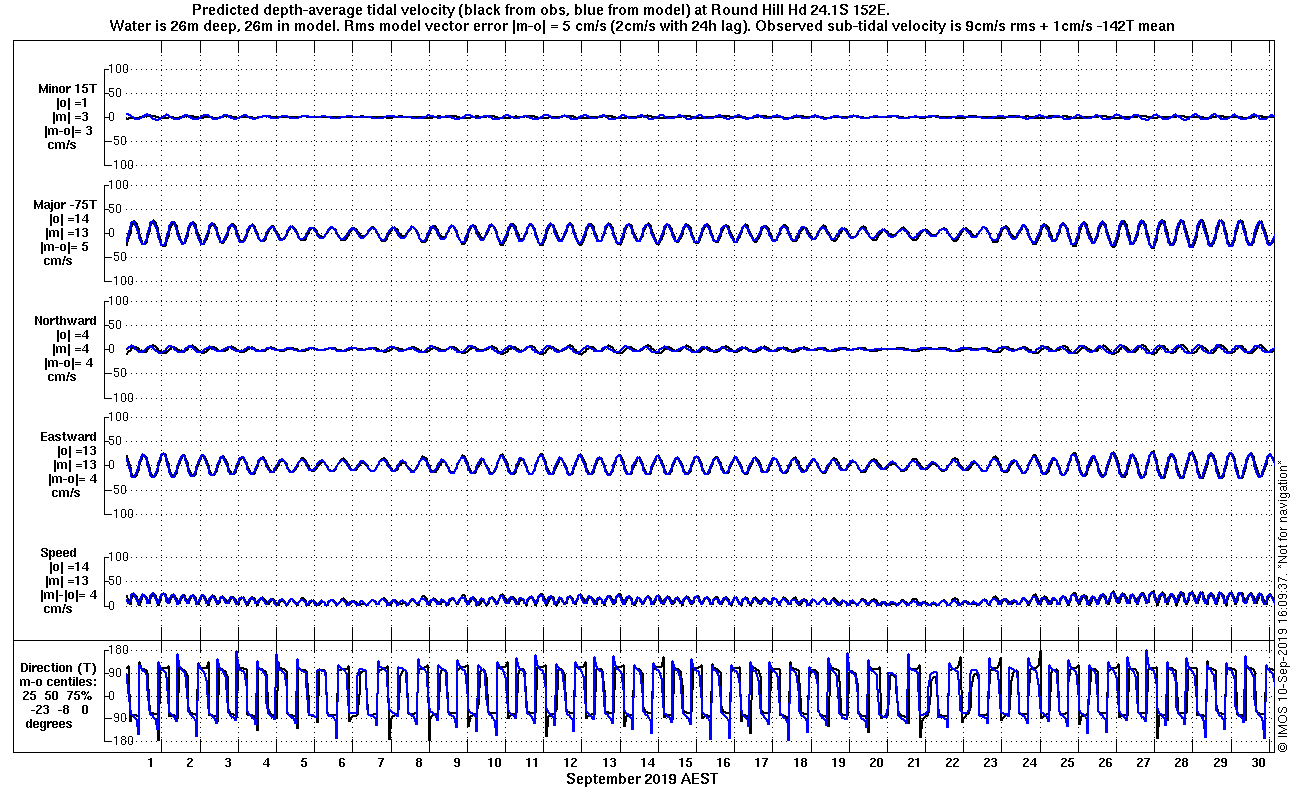The height and width of the screenshot is (800, 1300).
Task: Click day 30 tick label on time axis
Action: tap(1259, 762)
